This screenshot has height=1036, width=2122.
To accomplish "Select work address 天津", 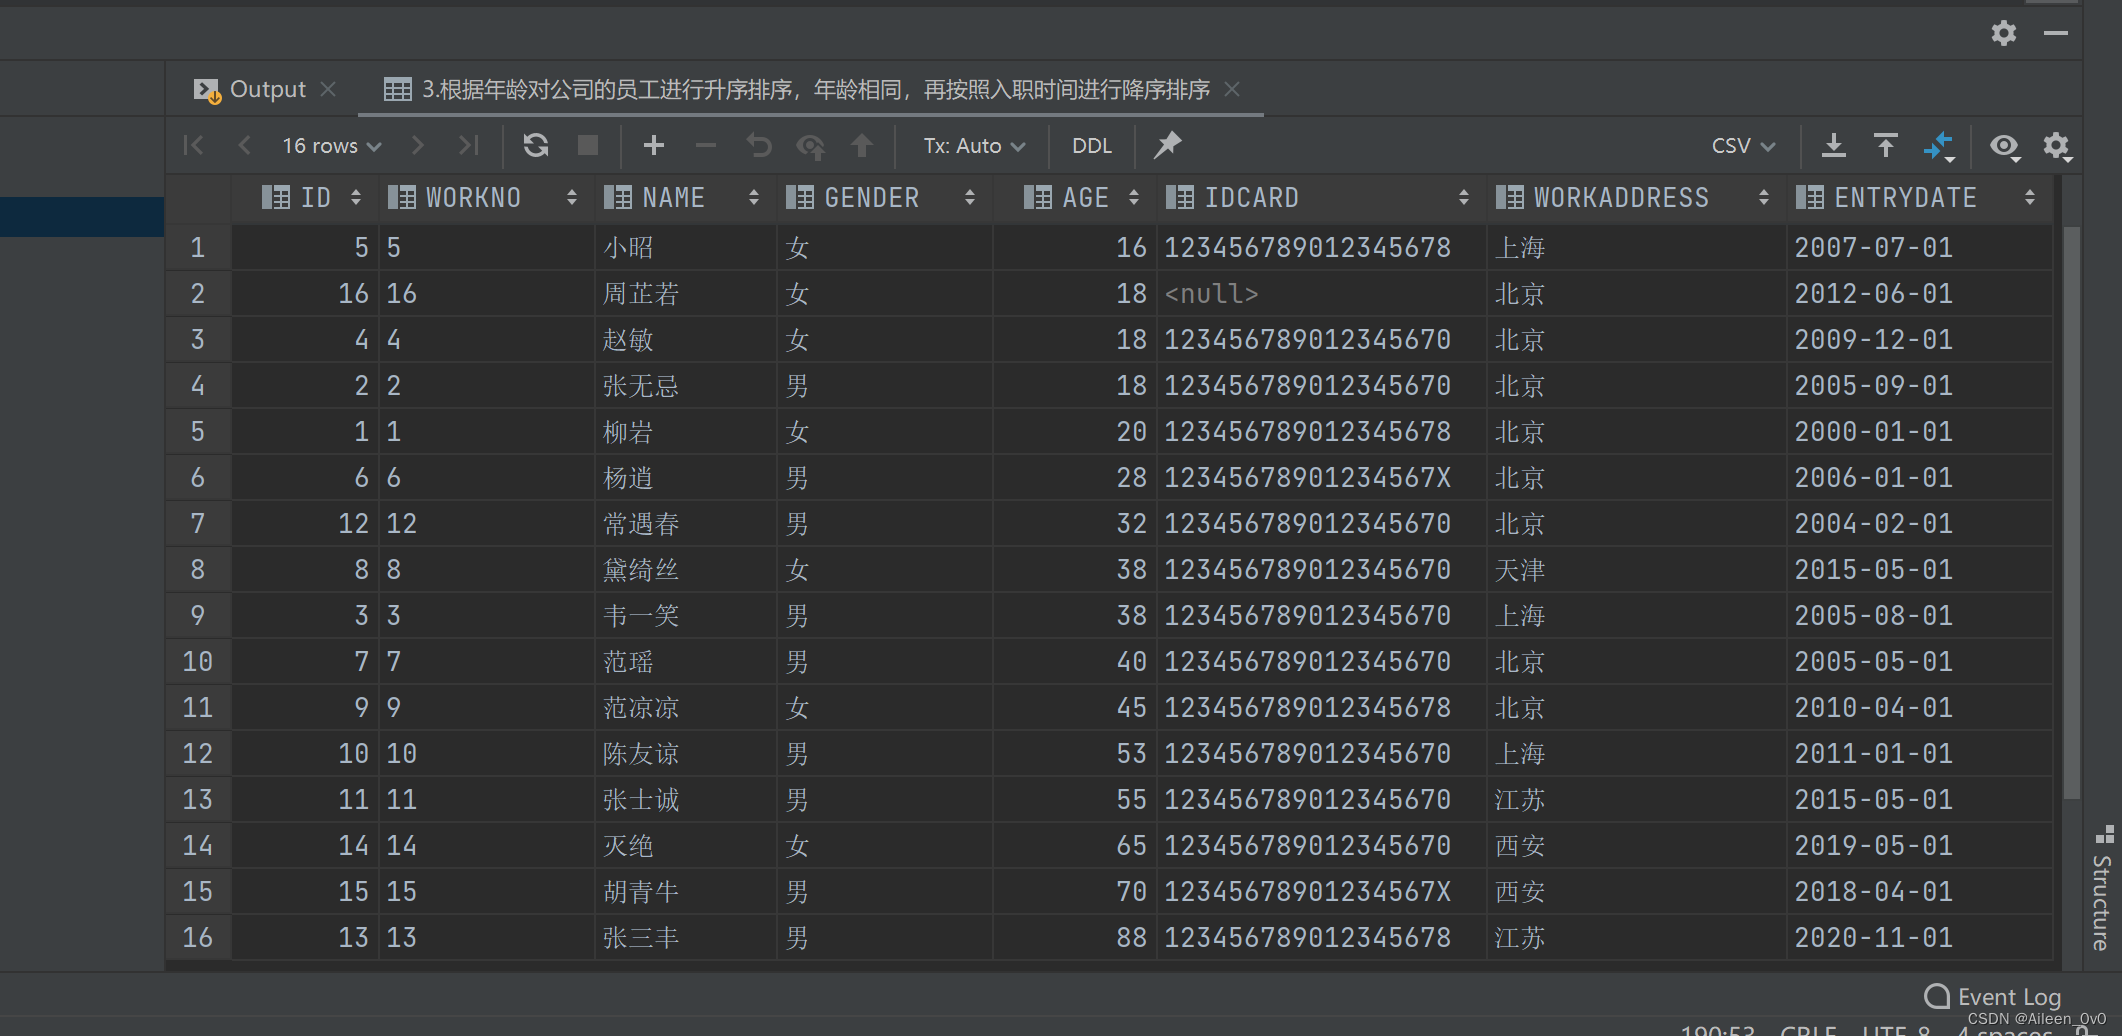I will [x=1637, y=569].
